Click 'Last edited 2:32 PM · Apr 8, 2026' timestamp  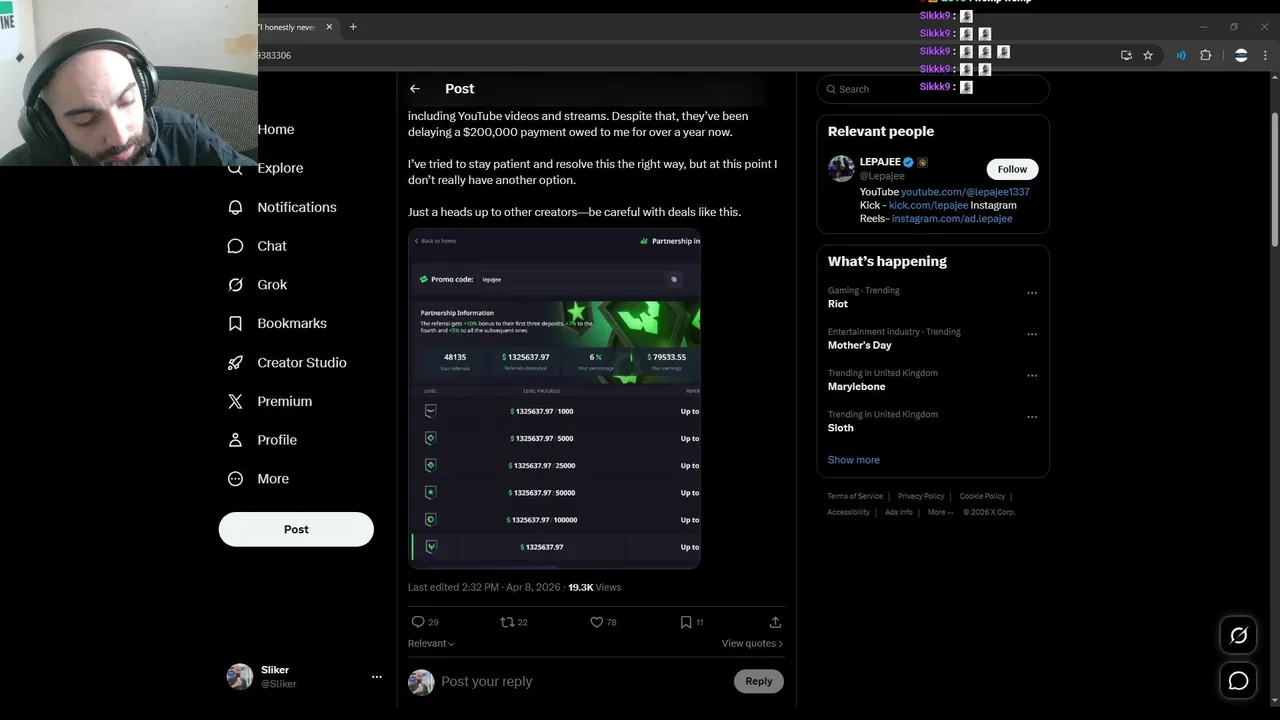484,587
